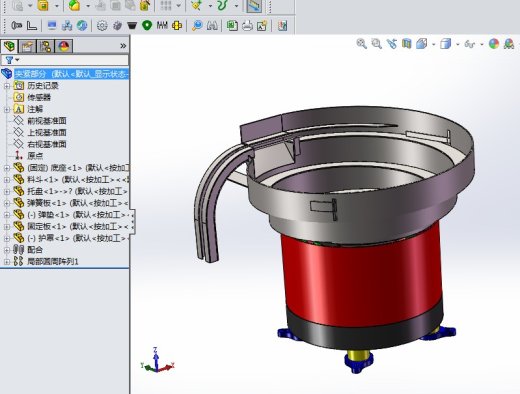Open the PropertyManager tab
This screenshot has height=394, width=520.
[27, 46]
